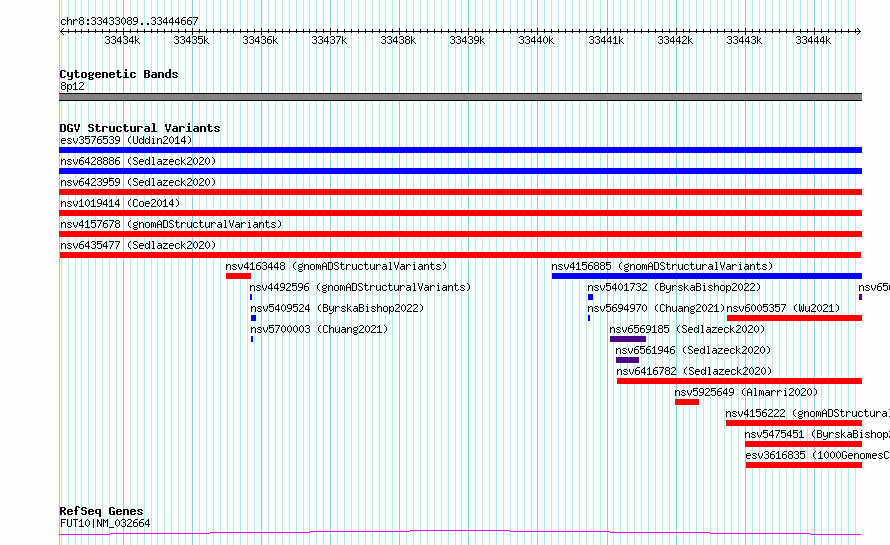Click nsv5409524 (ByrskaBishop2022) label
Viewport: 890px width, 545px height.
point(337,308)
